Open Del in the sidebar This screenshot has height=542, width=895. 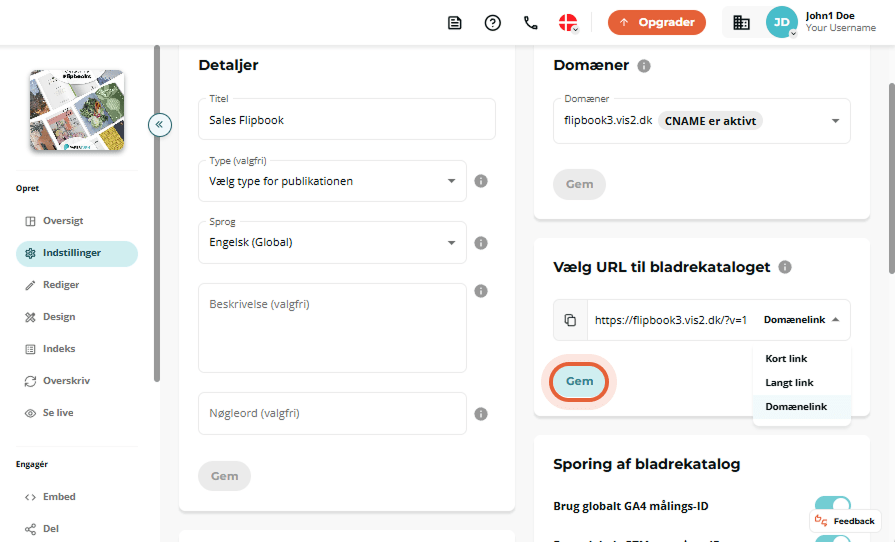tap(77, 529)
